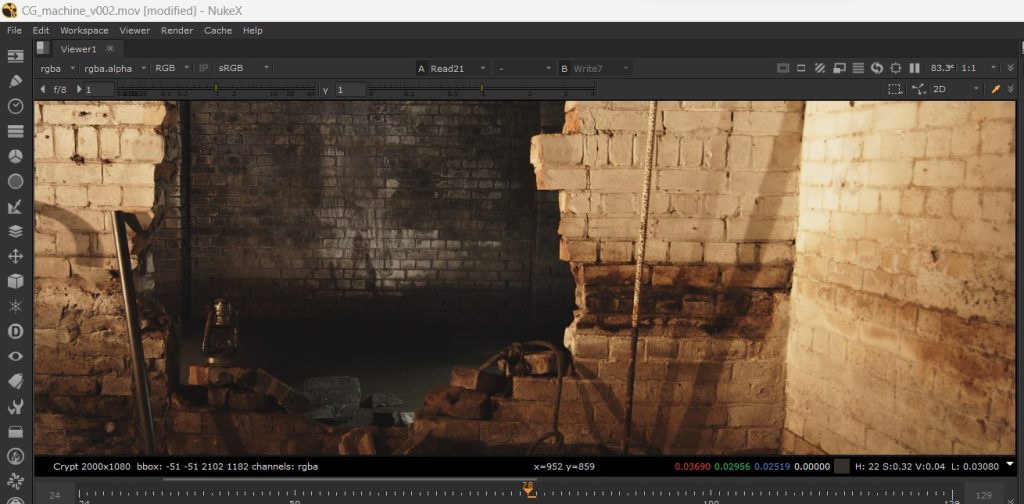The width and height of the screenshot is (1024, 504).
Task: Open the wipe mode '-' dropdown
Action: pos(524,68)
